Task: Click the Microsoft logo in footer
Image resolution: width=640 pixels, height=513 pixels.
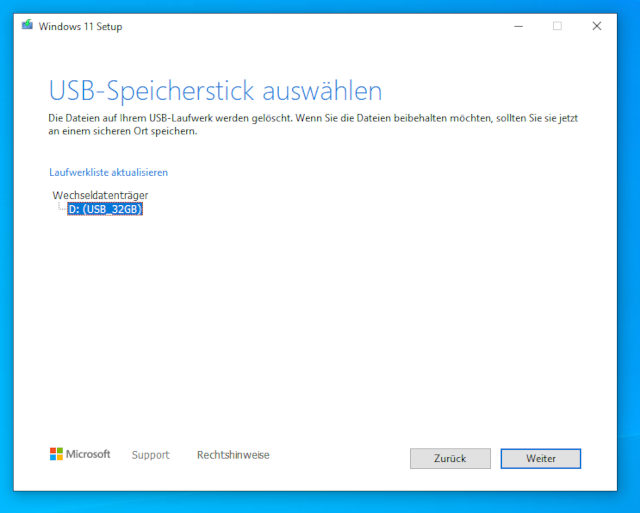Action: [80, 454]
